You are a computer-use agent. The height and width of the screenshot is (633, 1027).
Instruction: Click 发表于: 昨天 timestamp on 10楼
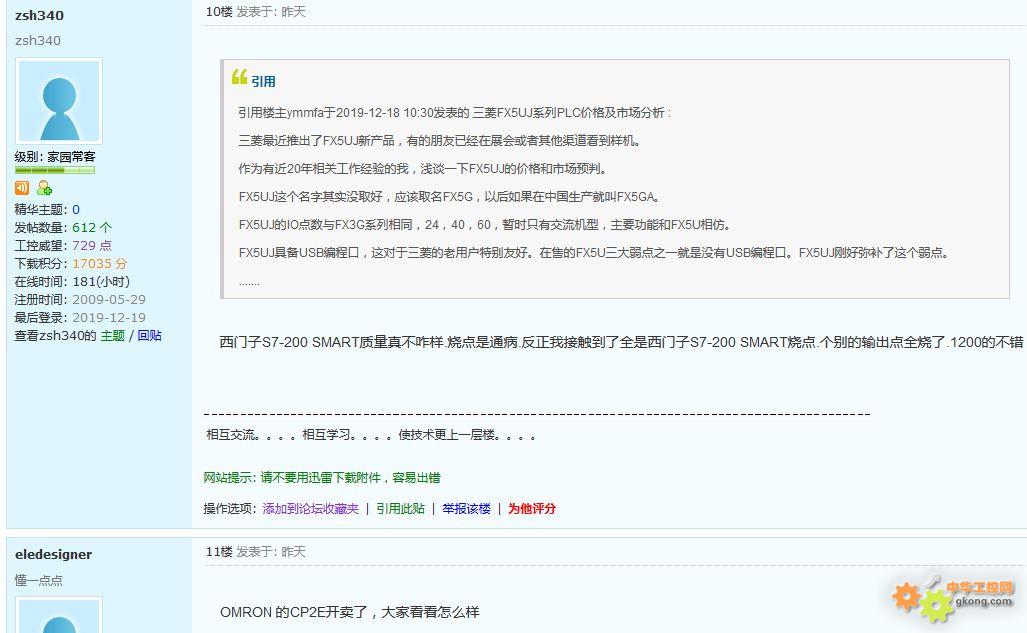pyautogui.click(x=271, y=12)
